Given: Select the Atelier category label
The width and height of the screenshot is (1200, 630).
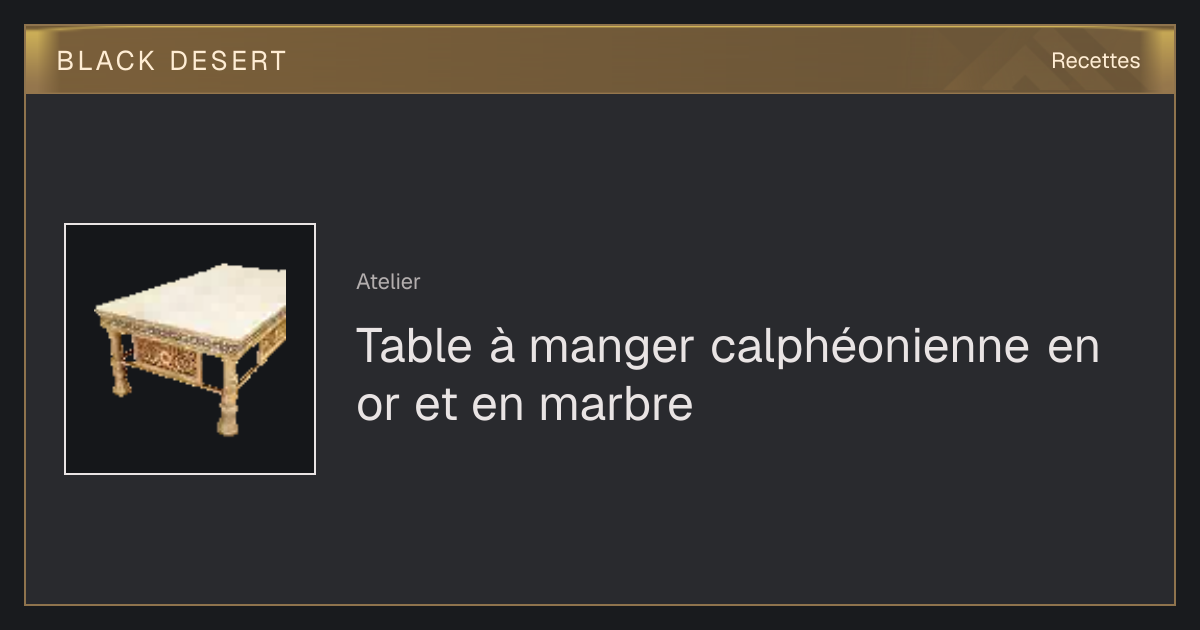Looking at the screenshot, I should click(x=388, y=282).
